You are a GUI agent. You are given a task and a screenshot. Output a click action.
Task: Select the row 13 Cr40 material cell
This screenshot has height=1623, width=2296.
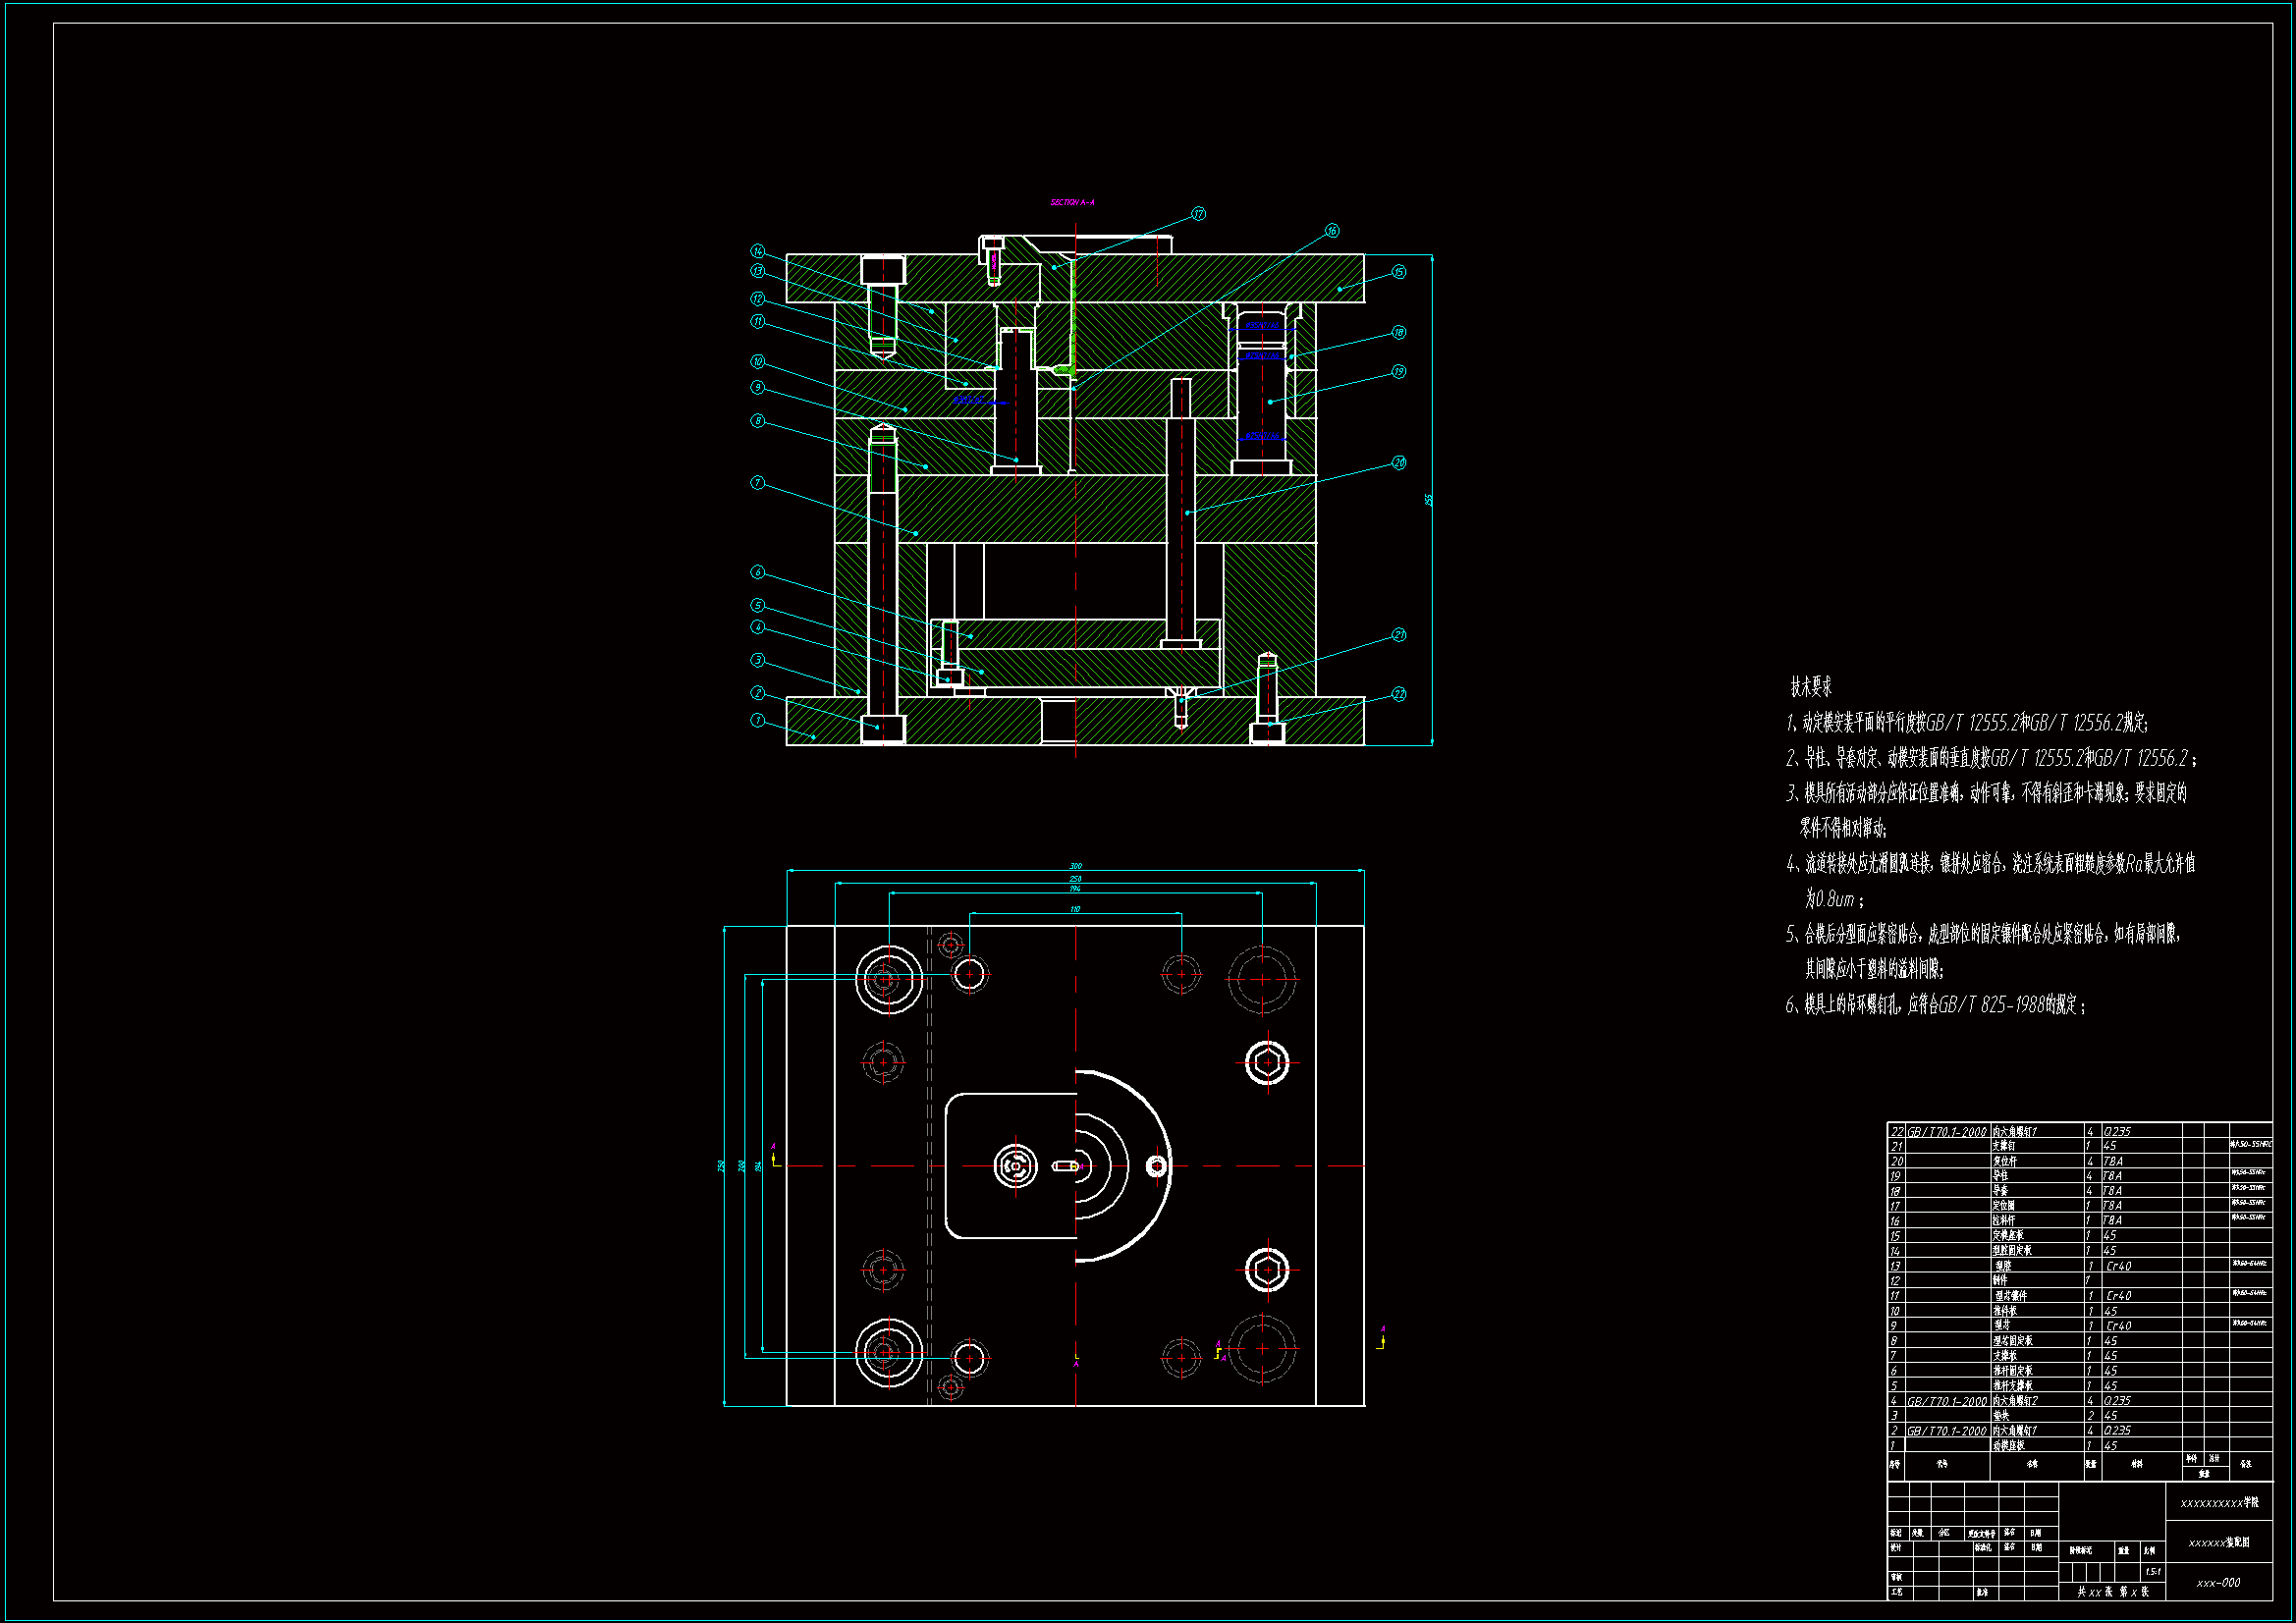(2118, 1266)
